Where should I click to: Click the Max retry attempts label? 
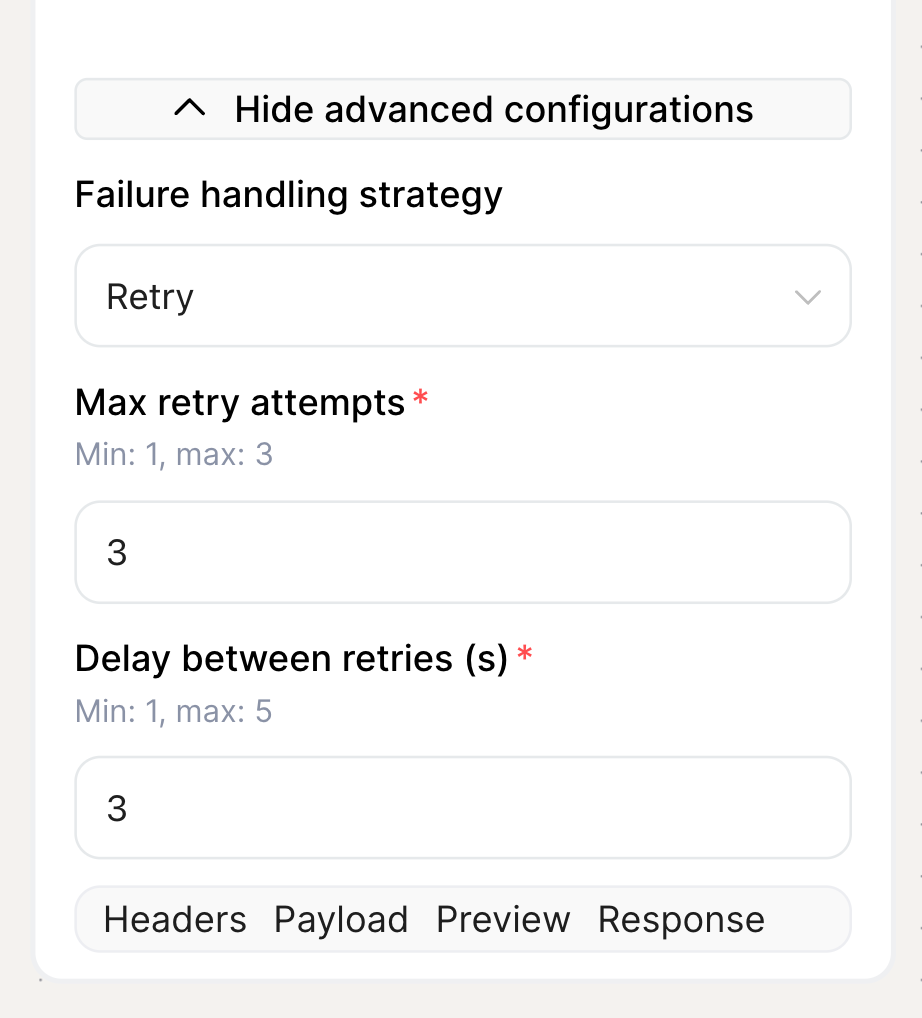point(240,402)
